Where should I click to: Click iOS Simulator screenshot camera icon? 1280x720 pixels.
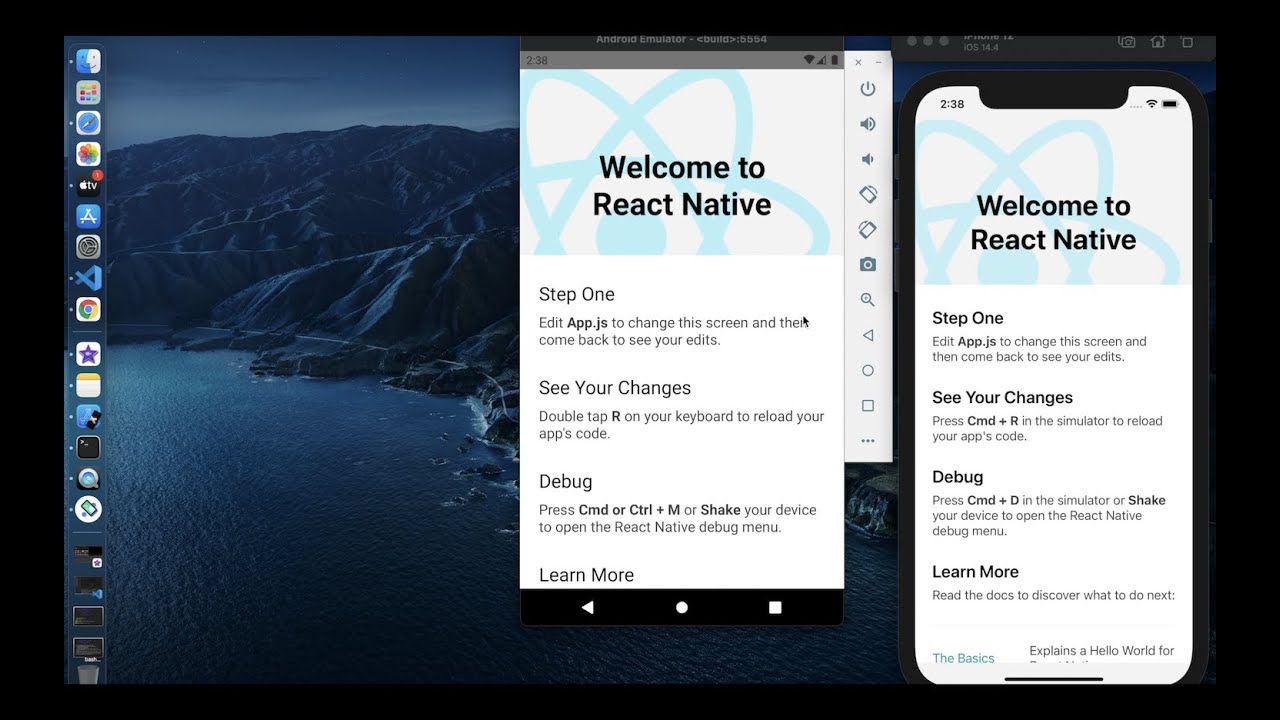click(1127, 42)
